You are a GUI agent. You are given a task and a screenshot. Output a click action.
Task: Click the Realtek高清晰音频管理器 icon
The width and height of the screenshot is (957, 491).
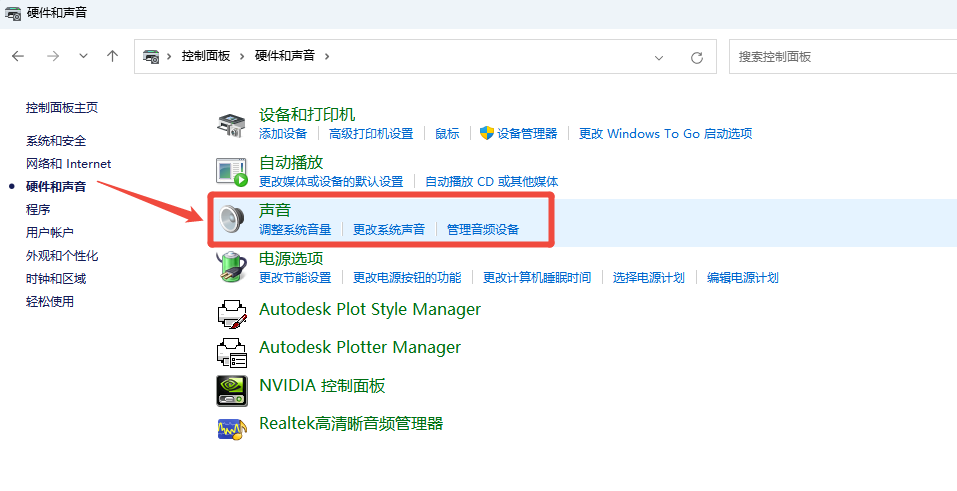click(232, 429)
